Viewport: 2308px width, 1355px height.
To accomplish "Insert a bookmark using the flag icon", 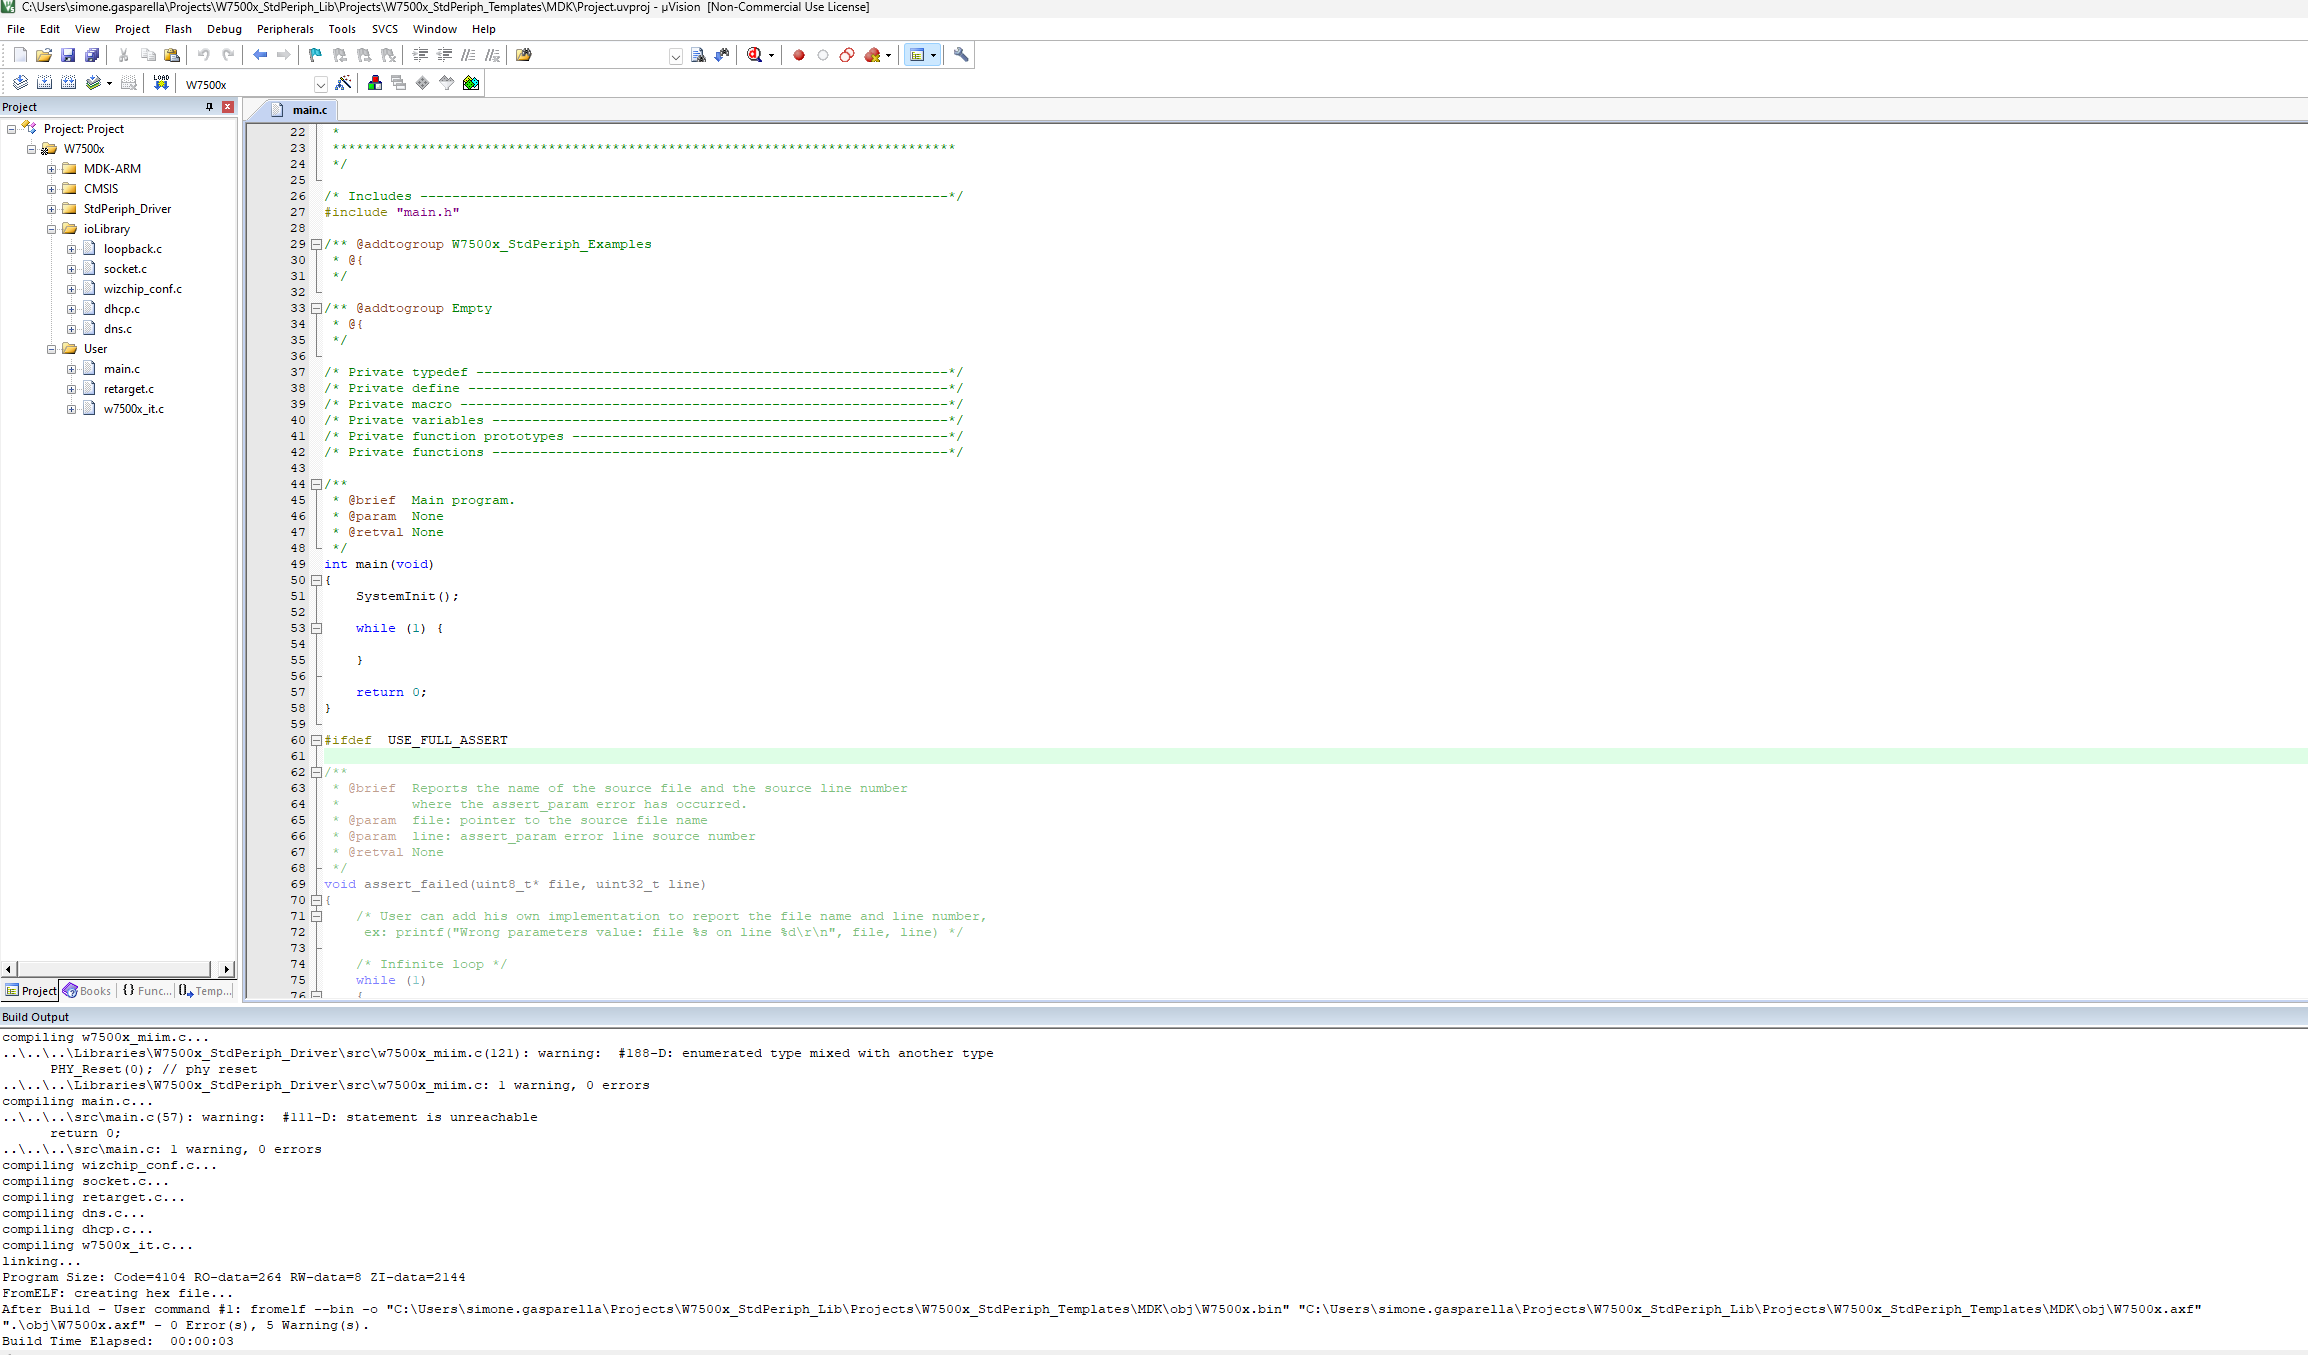I will (315, 55).
